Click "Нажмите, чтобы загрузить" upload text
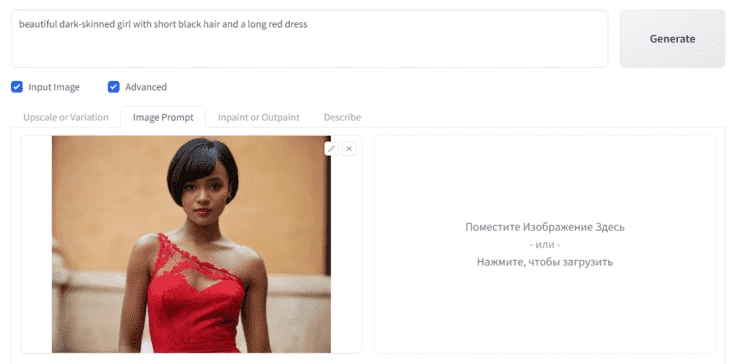This screenshot has height=364, width=730. 545,262
